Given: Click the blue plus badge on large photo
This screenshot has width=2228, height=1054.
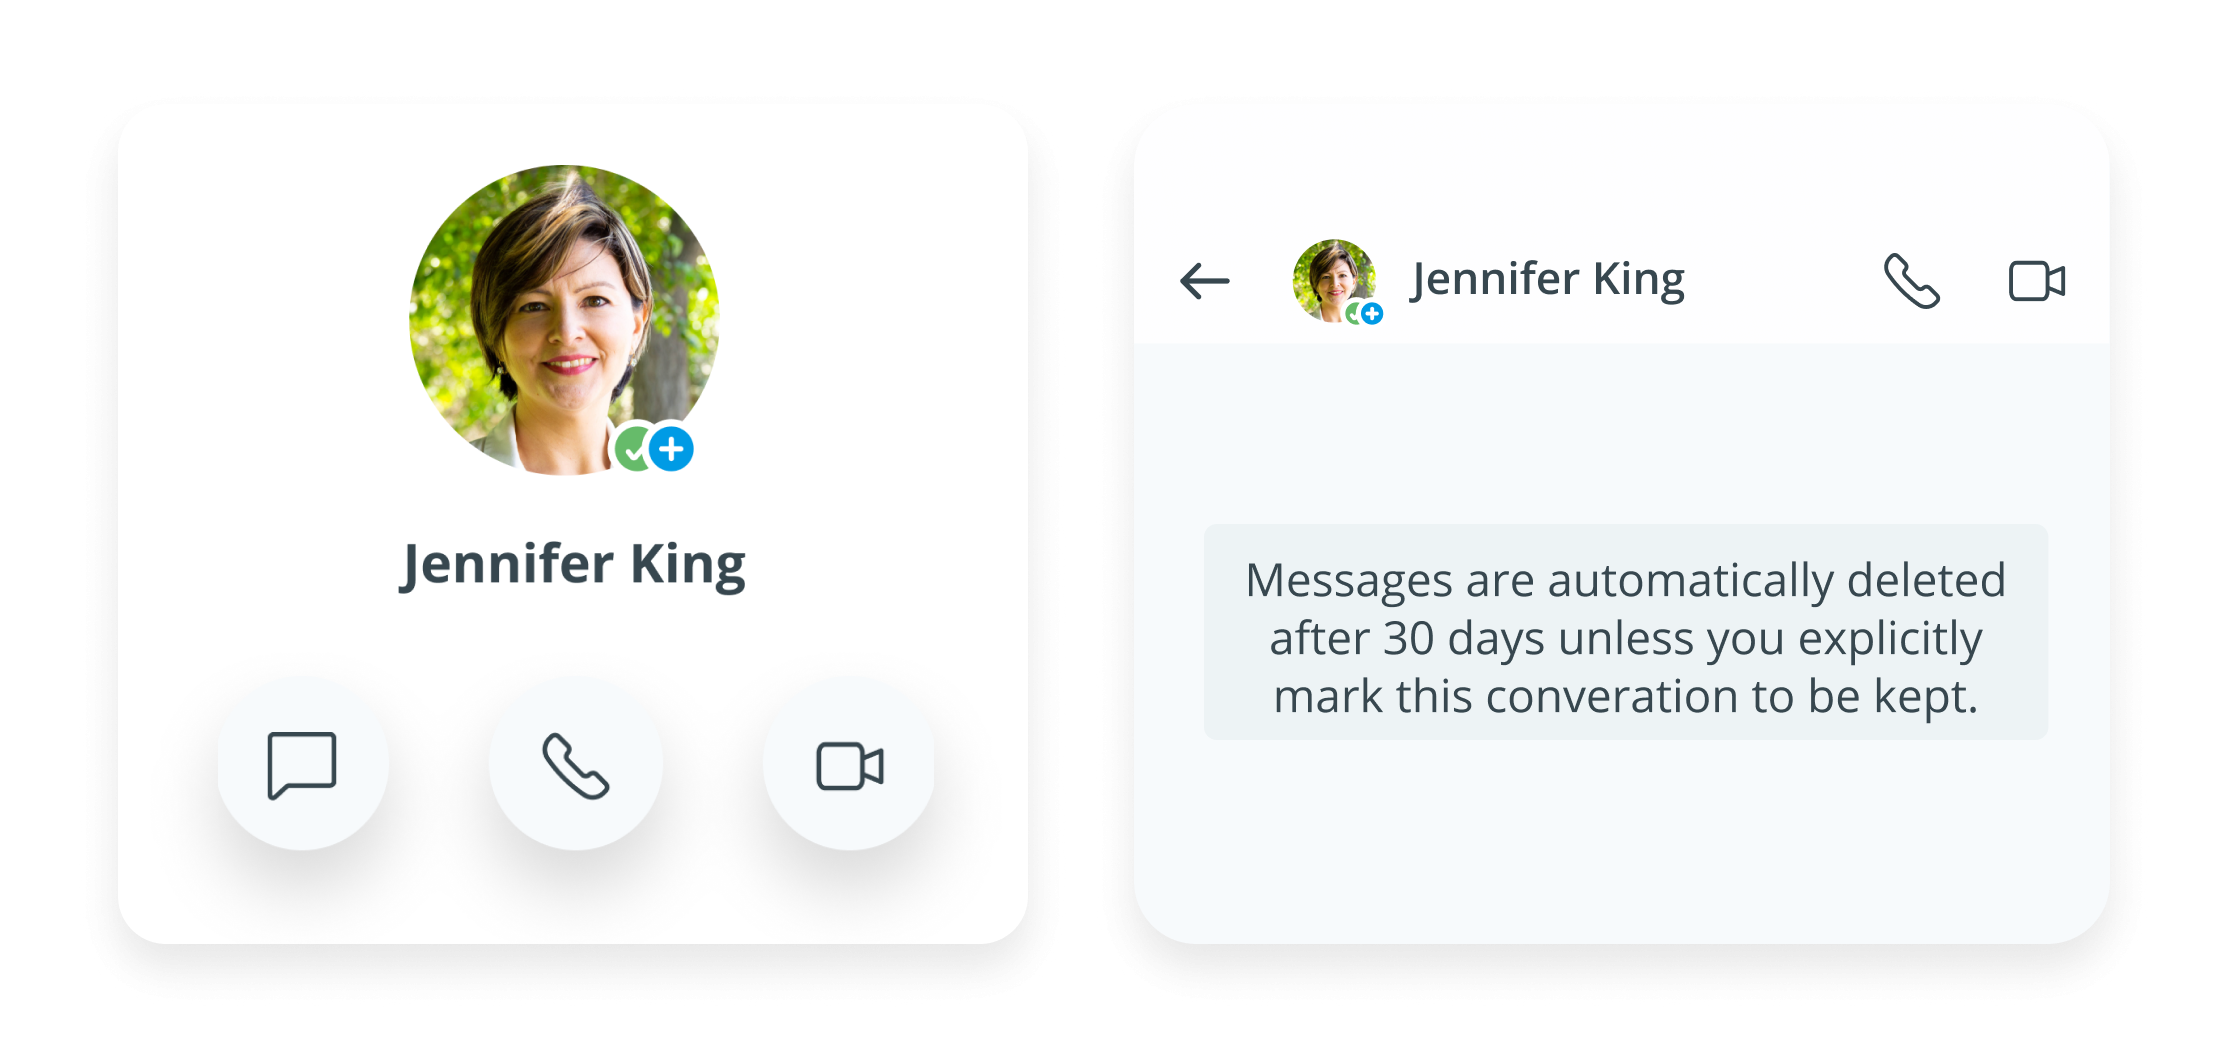Looking at the screenshot, I should click(672, 449).
